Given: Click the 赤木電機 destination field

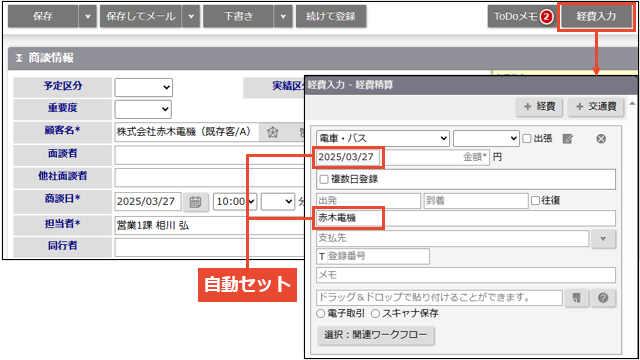Looking at the screenshot, I should point(466,218).
